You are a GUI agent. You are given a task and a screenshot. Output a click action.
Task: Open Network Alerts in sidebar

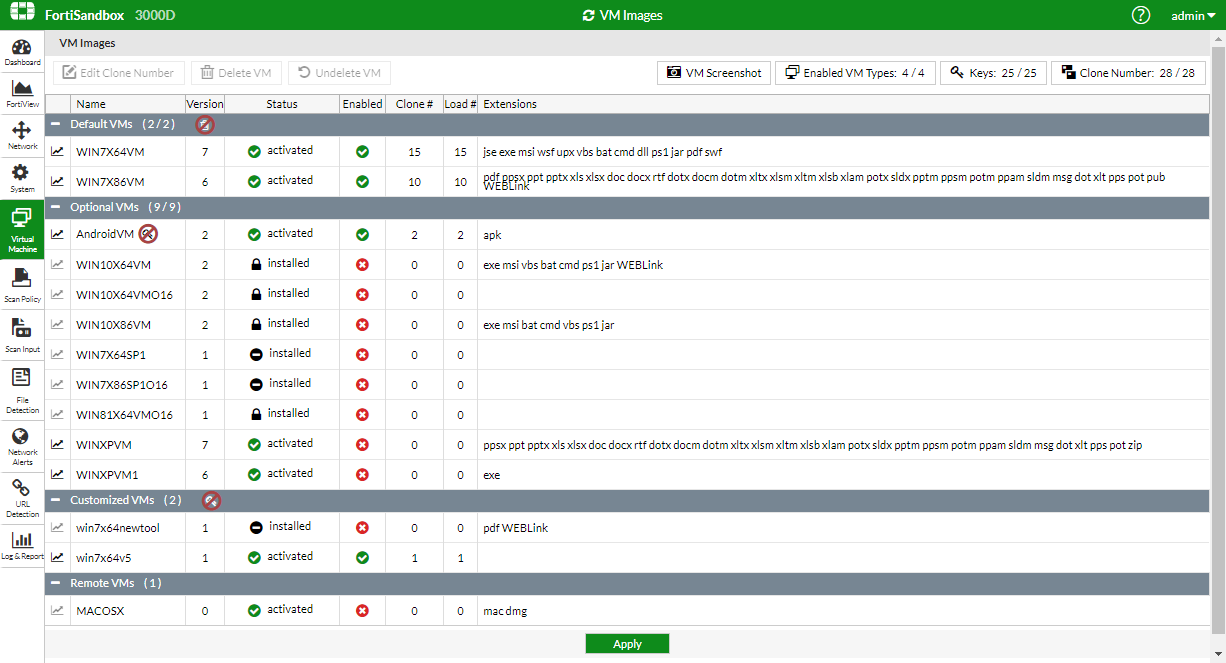[x=22, y=445]
